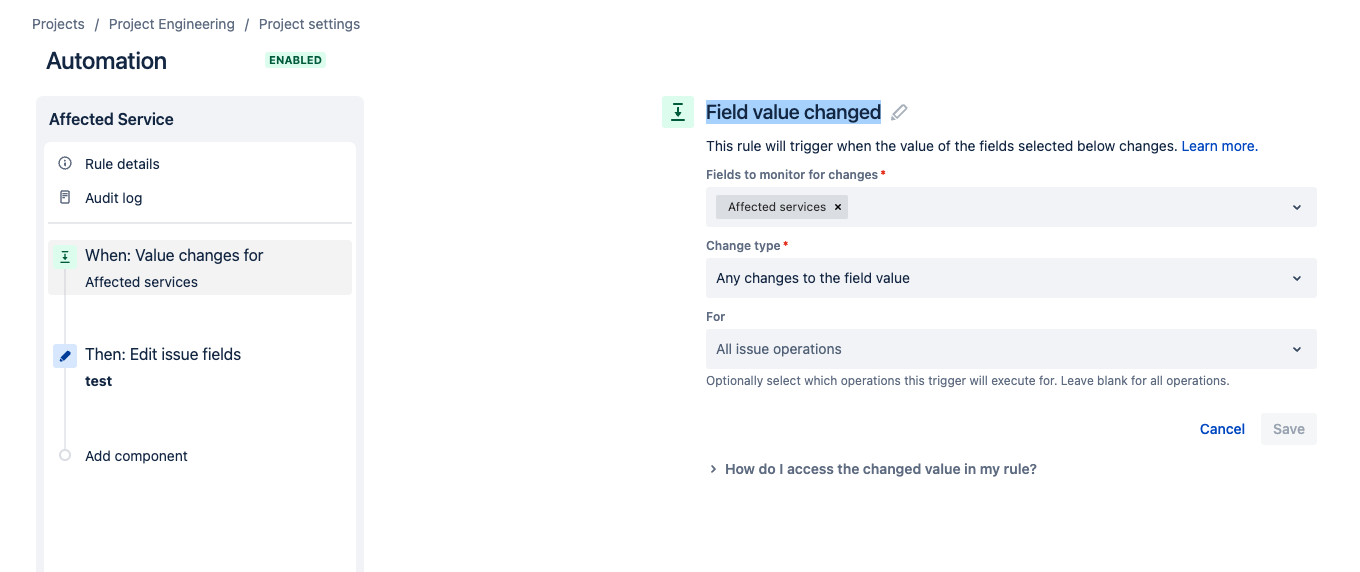Viewport: 1360px width, 572px height.
Task: Click the green Field value changed trigger icon
Action: click(678, 112)
